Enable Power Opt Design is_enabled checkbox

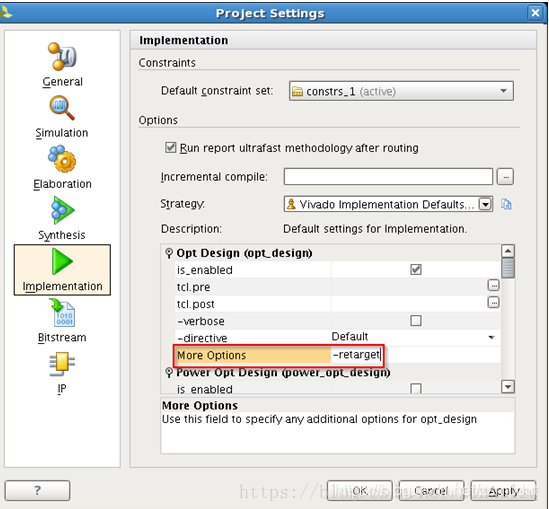tap(416, 389)
